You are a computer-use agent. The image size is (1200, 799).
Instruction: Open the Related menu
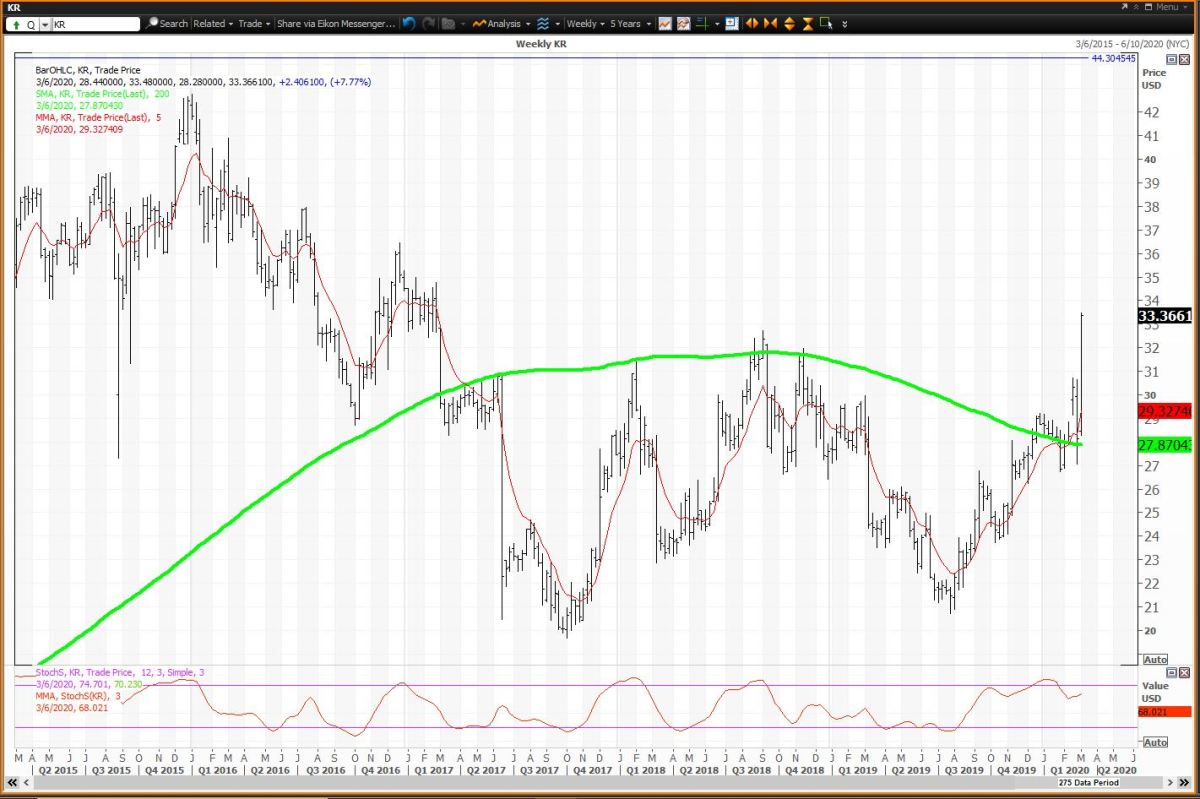(x=213, y=23)
